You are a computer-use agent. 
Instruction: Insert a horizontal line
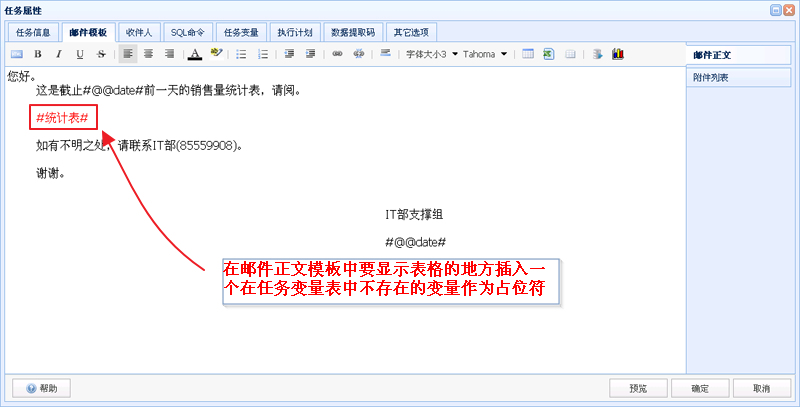[386, 54]
